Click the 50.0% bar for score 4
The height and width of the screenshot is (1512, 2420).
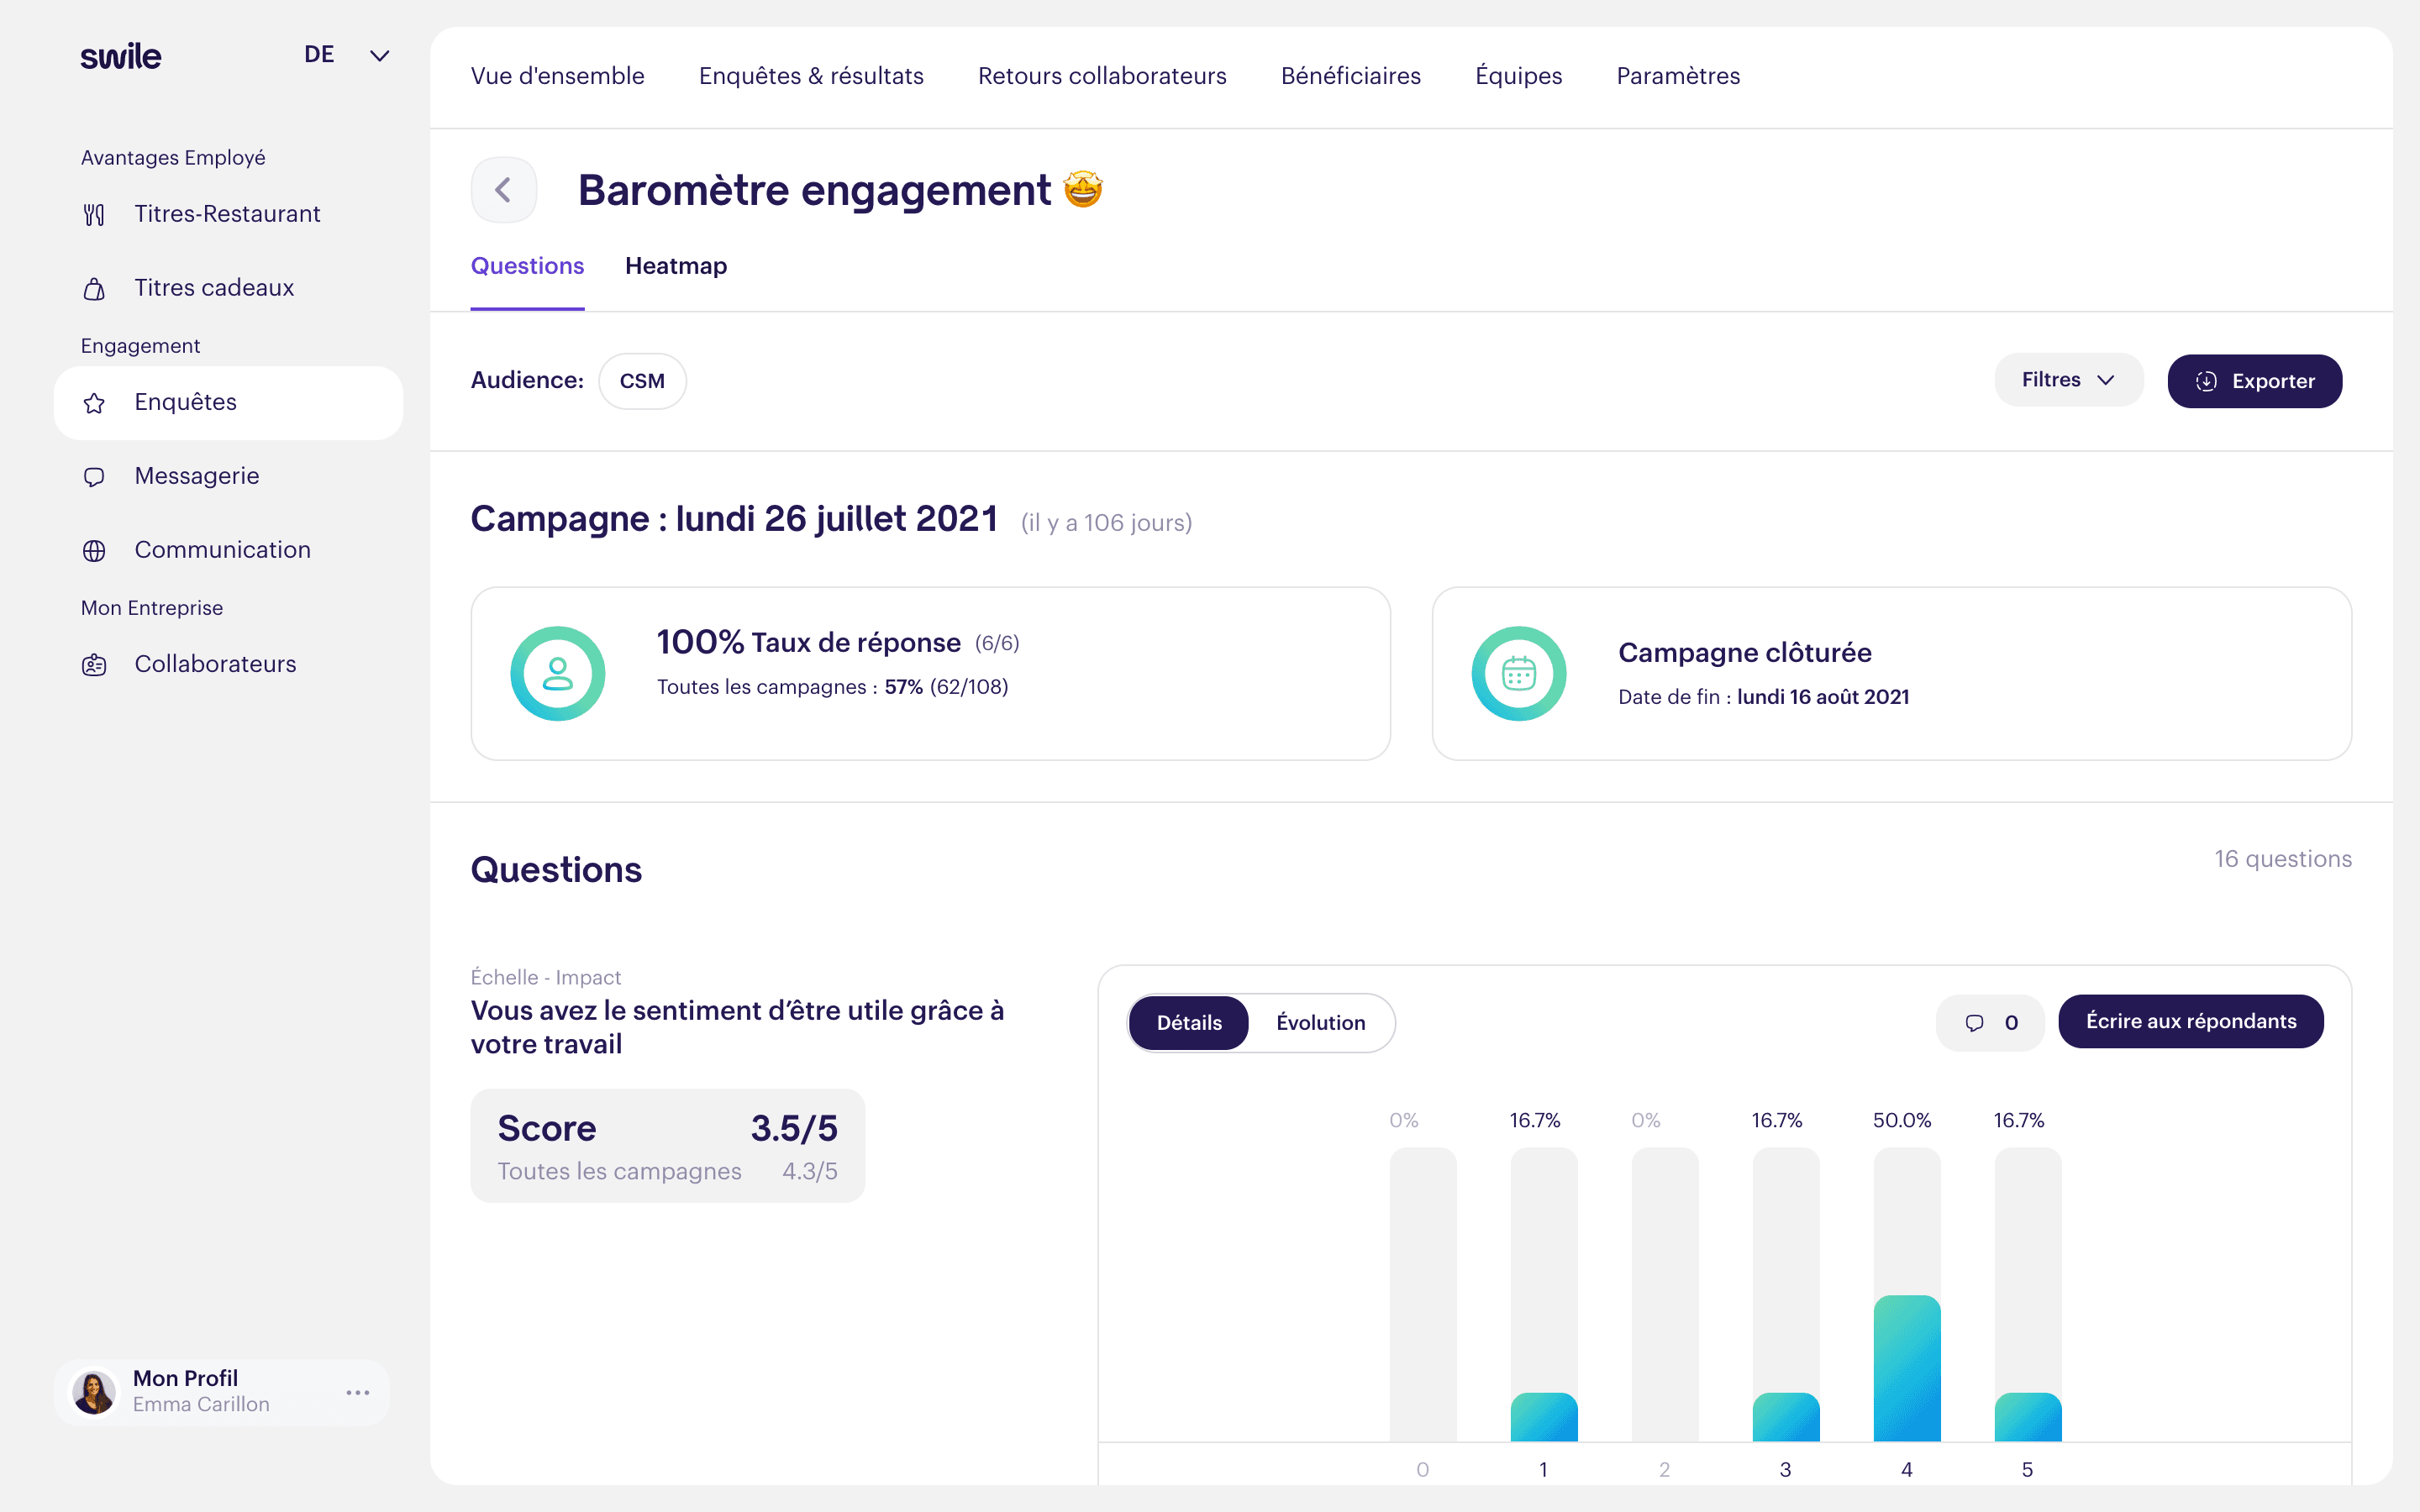pos(1906,1368)
